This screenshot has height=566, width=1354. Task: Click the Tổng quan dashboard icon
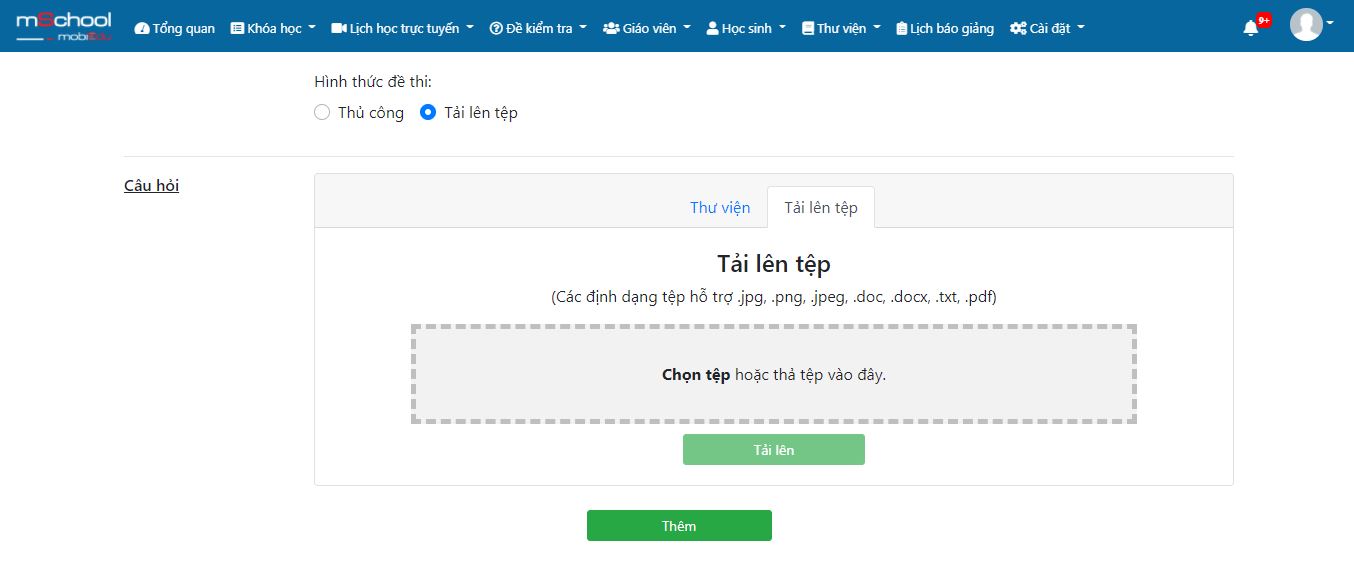(141, 29)
